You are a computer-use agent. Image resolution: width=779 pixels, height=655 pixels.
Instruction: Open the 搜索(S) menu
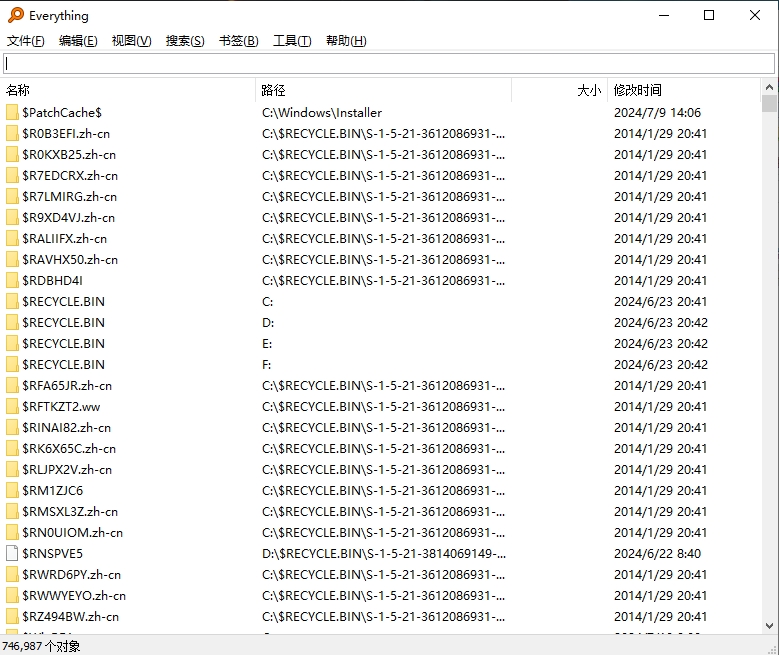(185, 41)
